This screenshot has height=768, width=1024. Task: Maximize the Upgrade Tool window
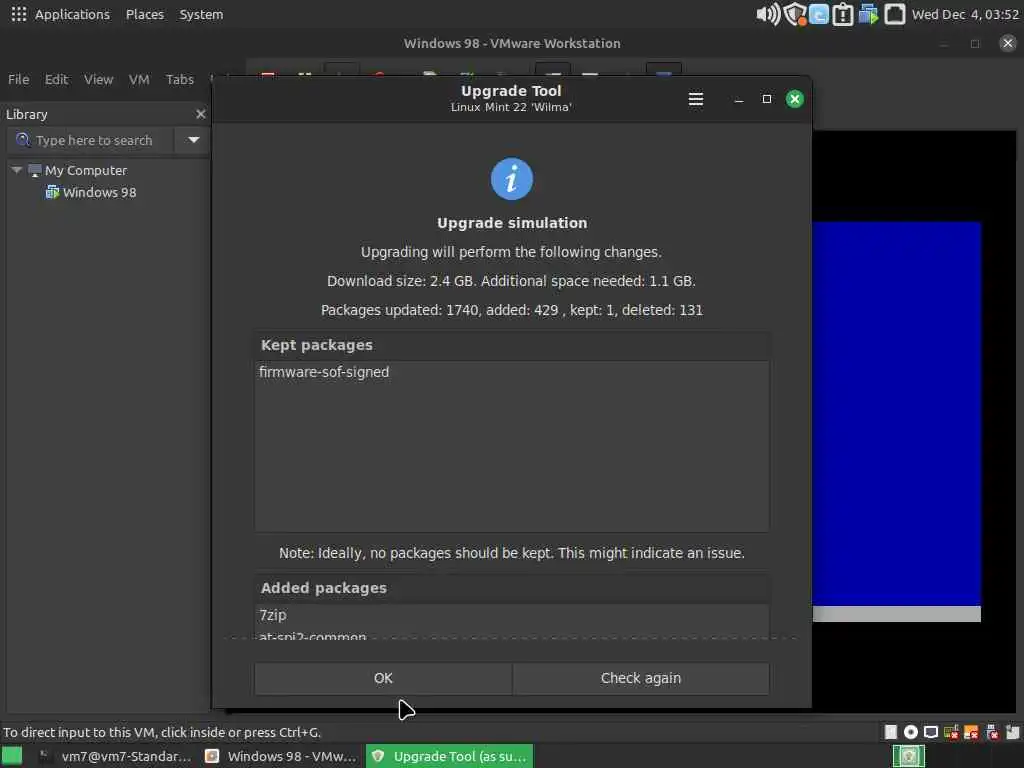(x=767, y=99)
